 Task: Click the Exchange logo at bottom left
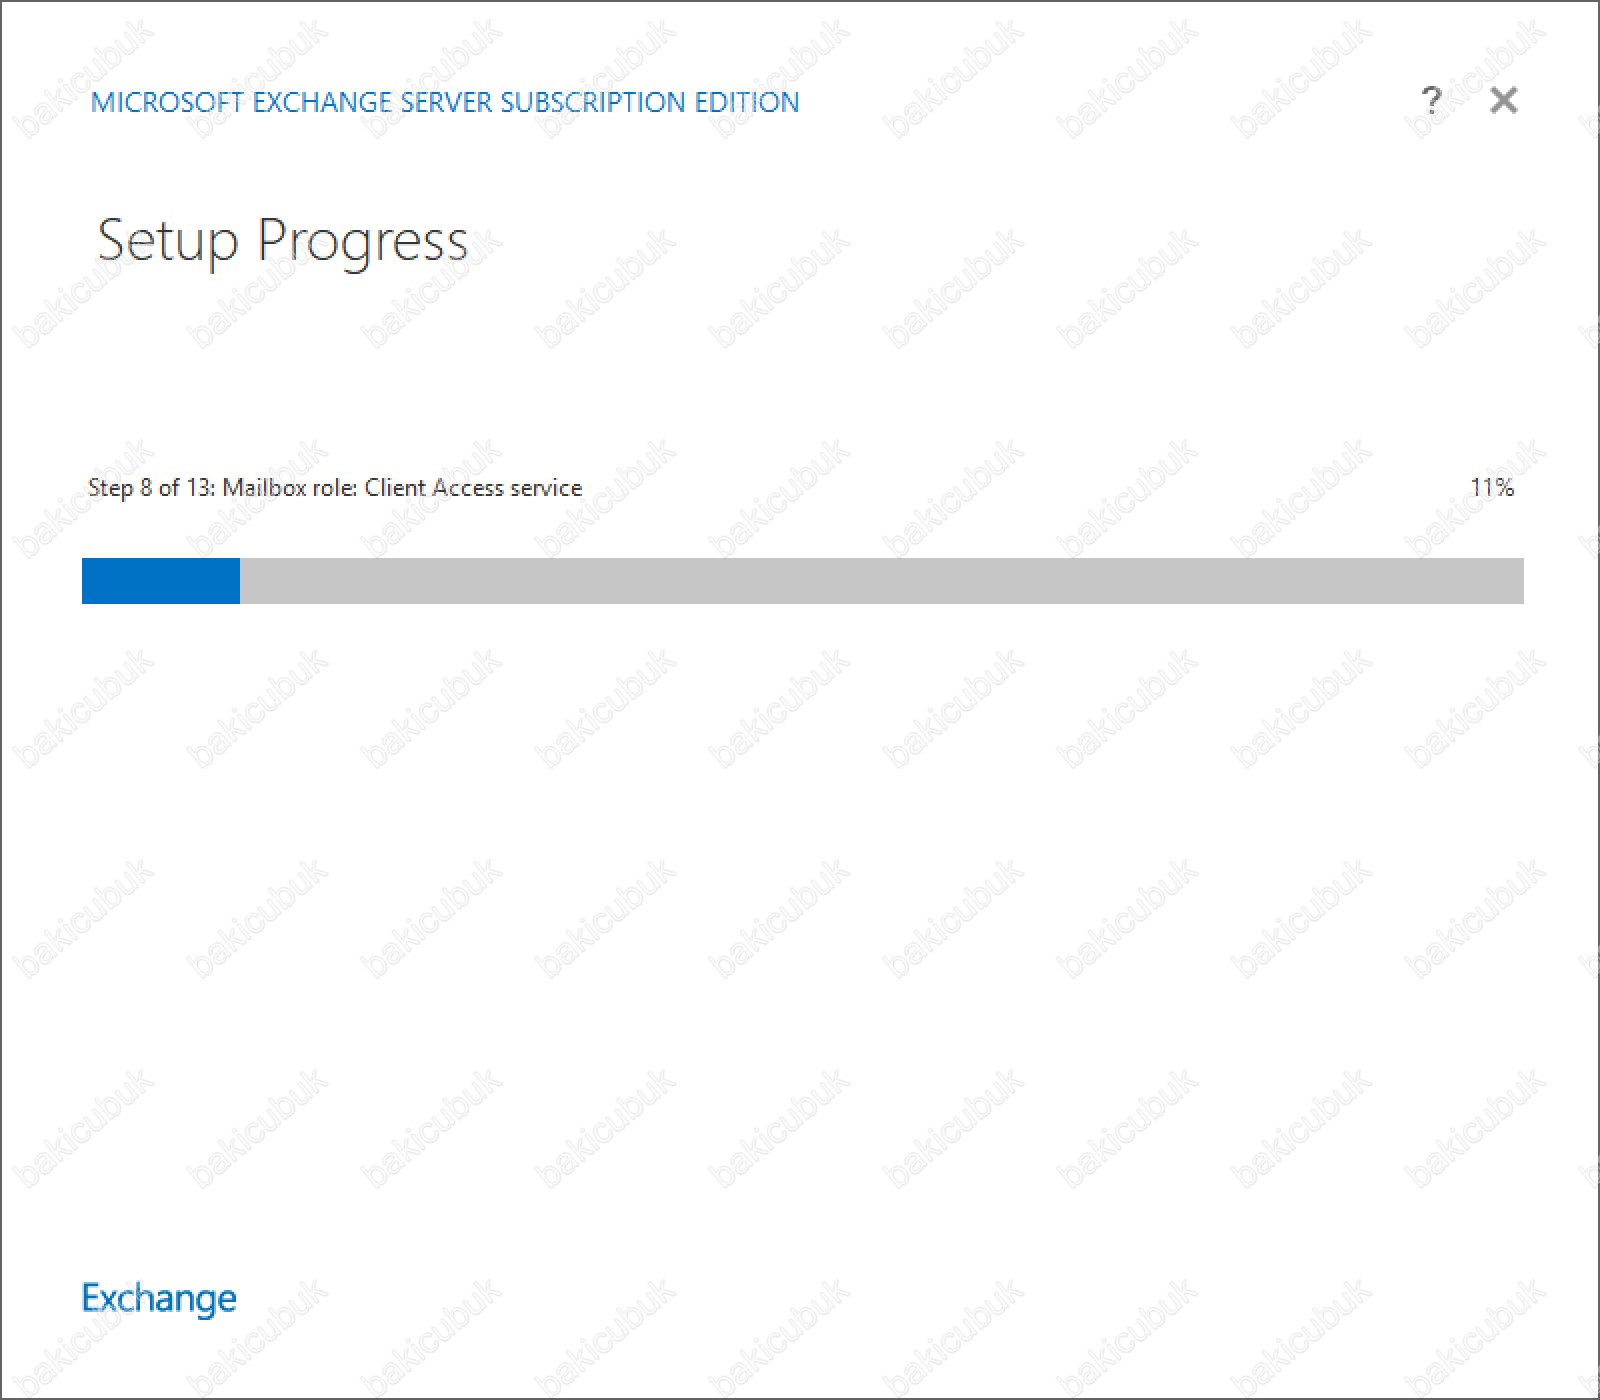coord(159,1298)
